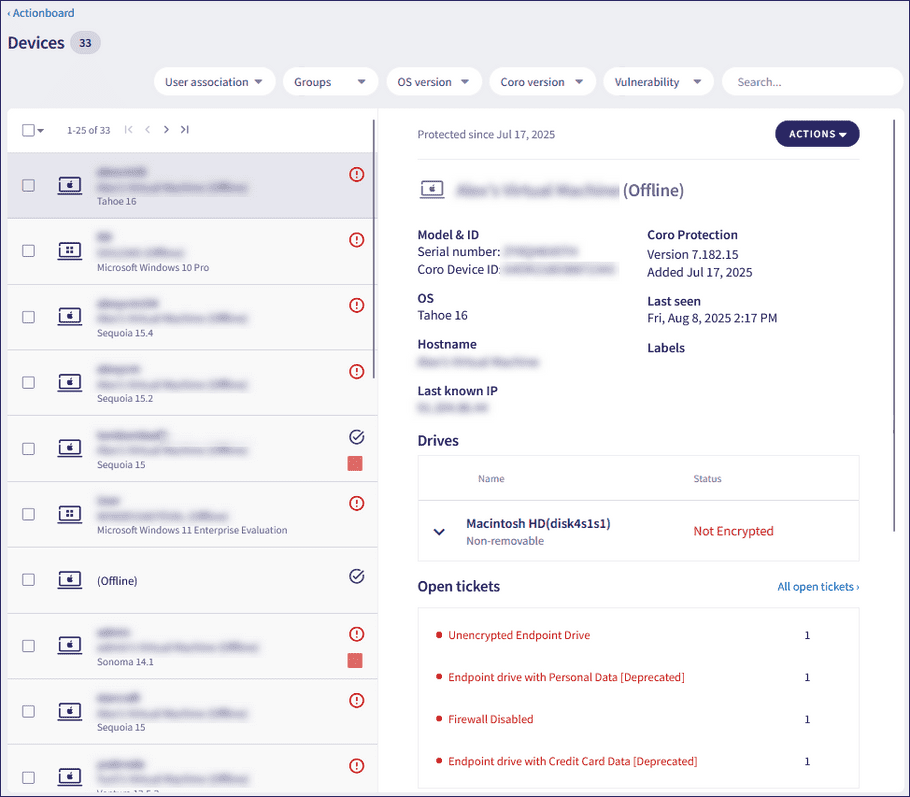Click the red label swatch on Sonoma 14.1 device
The height and width of the screenshot is (797, 910).
coord(354,661)
